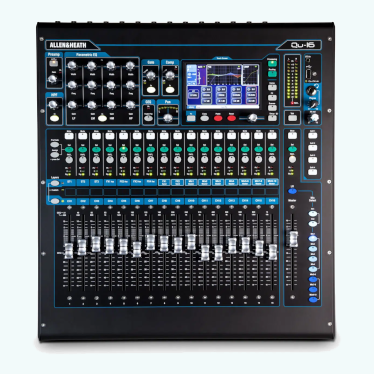Viewport: 374px width, 374px height.
Task: Select channel 14 with its green Sel key
Action: click(x=245, y=150)
